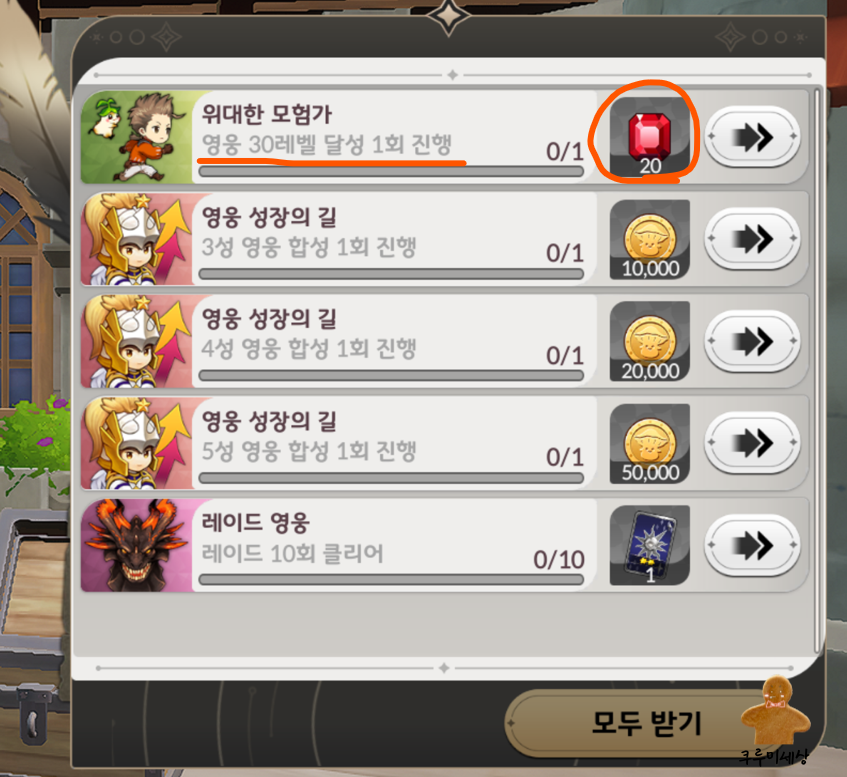This screenshot has width=847, height=777.
Task: Select the 4성 영웅 합성 quest row text
Action: point(308,349)
